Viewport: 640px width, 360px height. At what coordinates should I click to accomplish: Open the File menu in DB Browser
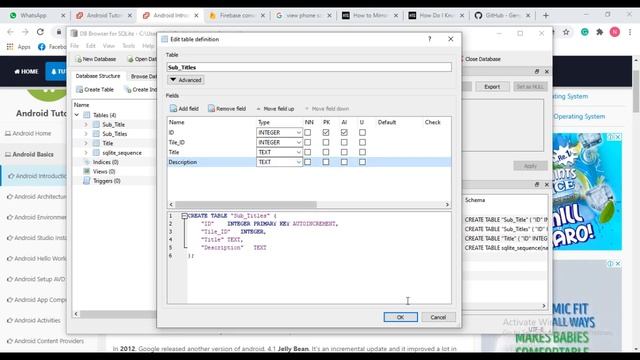[x=75, y=46]
